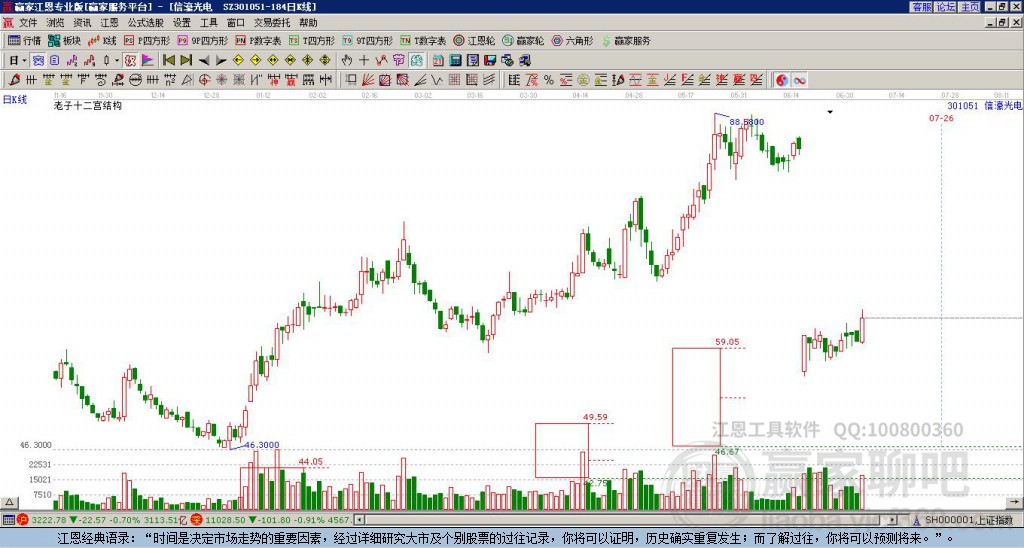Click the 46.3000 low price label on chart
Viewport: 1024px width, 548px height.
click(x=261, y=445)
